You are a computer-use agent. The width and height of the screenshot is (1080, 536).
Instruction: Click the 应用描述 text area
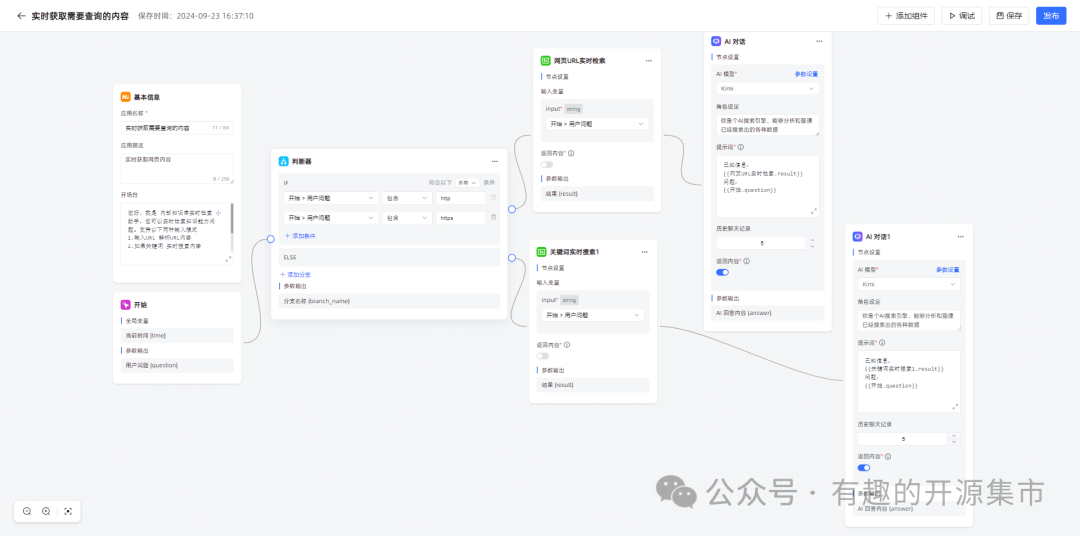177,169
